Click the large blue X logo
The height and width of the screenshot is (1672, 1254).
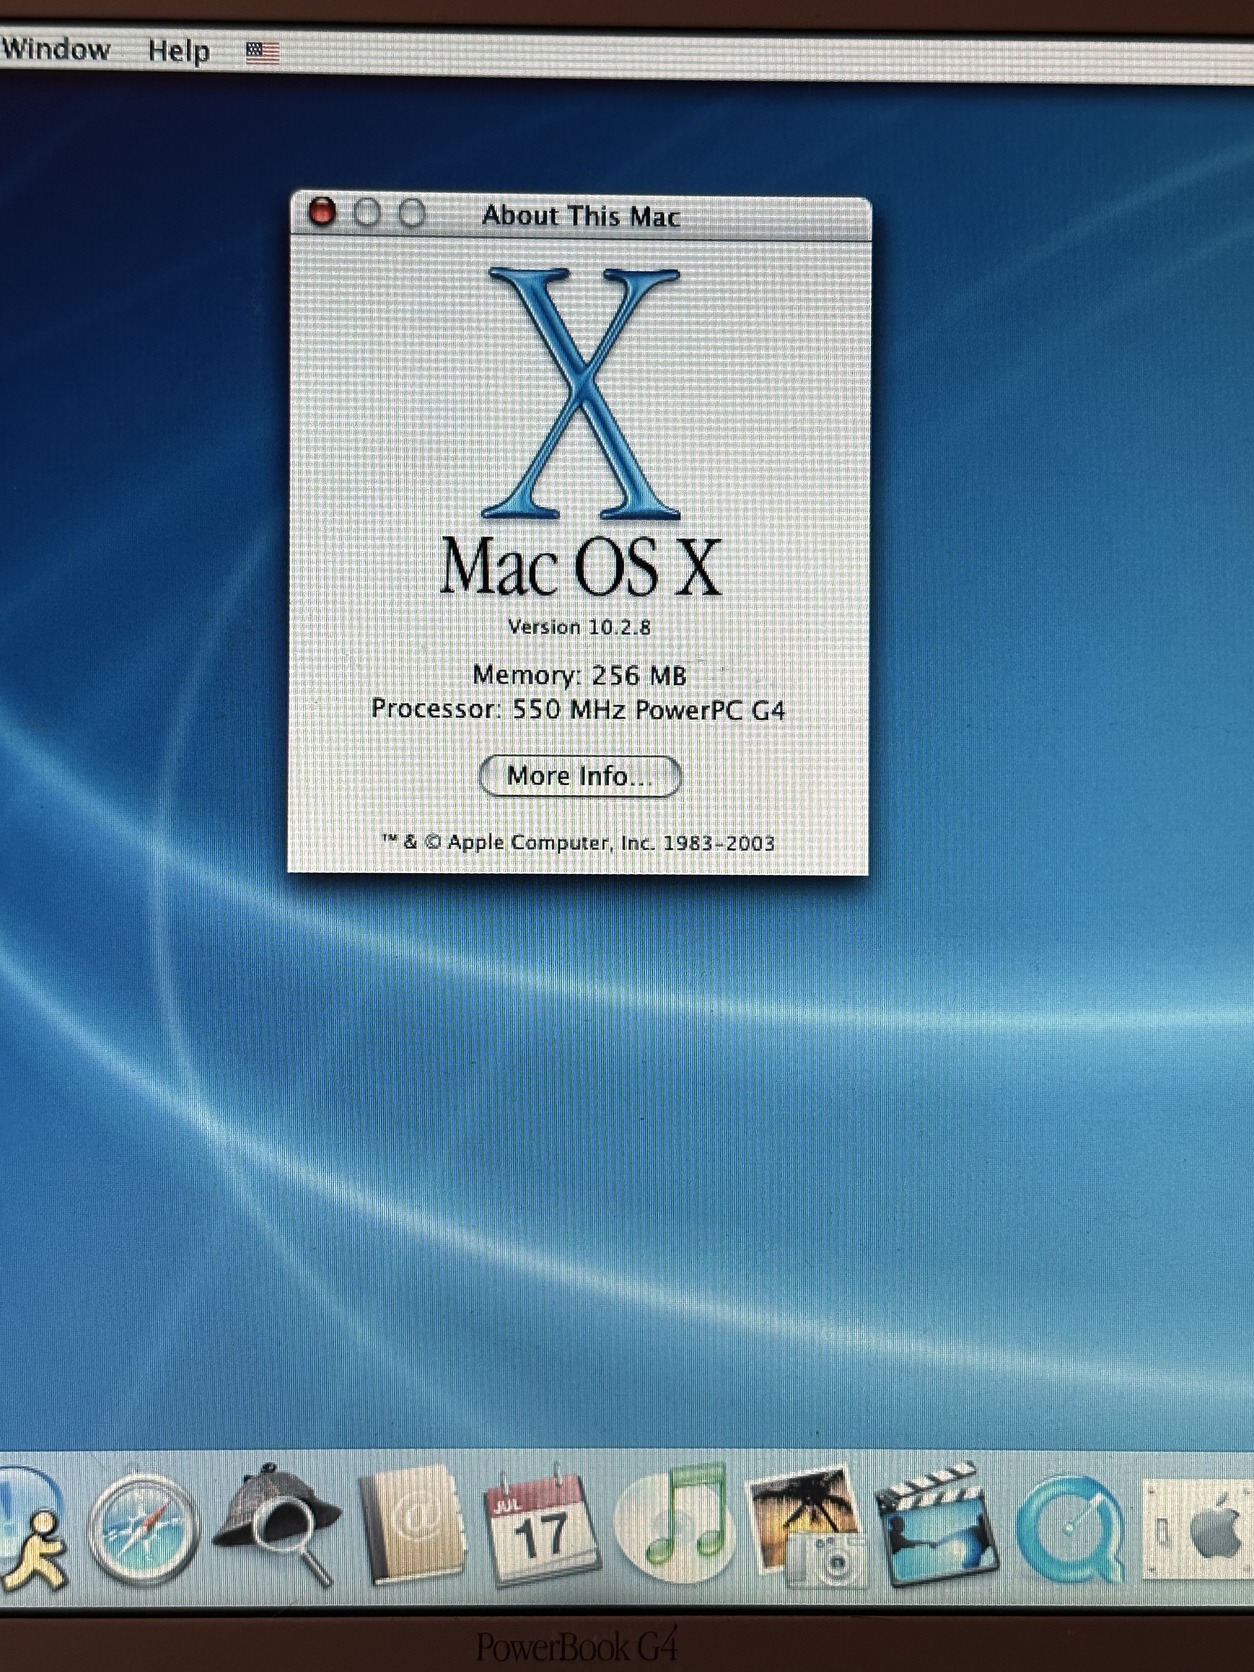(582, 393)
